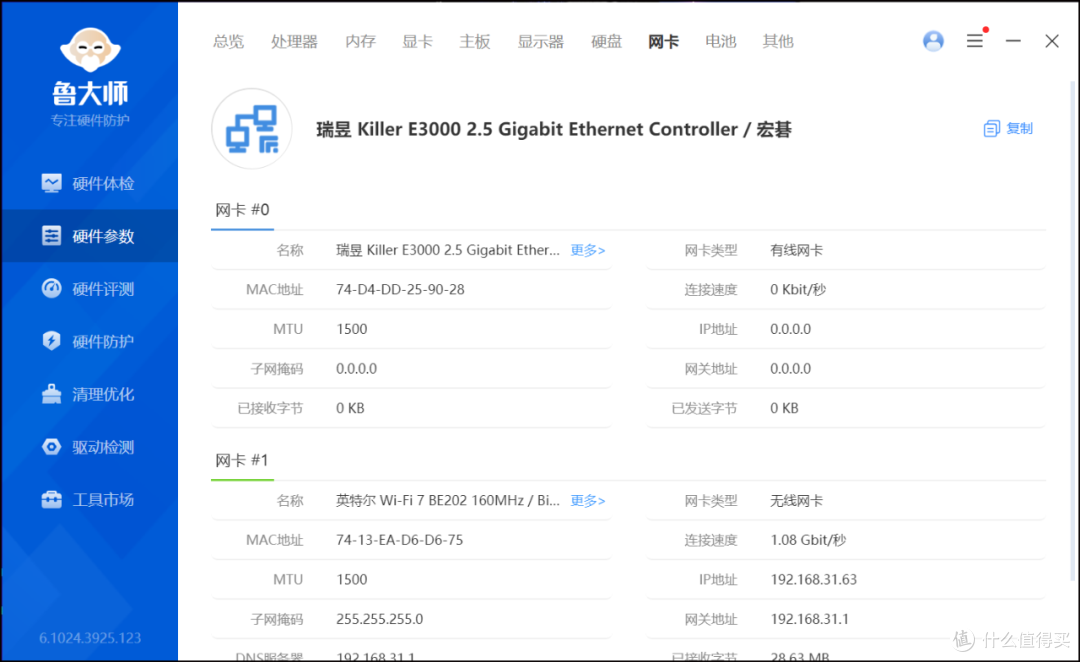Click MAC address 74-13-EA-D6-D6-75

point(399,540)
